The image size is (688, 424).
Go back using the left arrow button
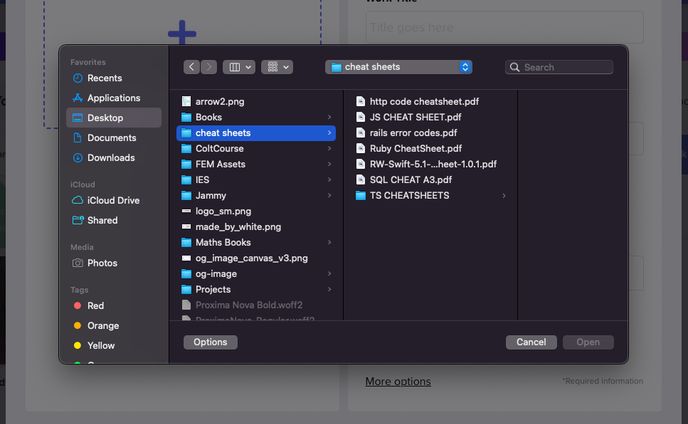point(191,67)
